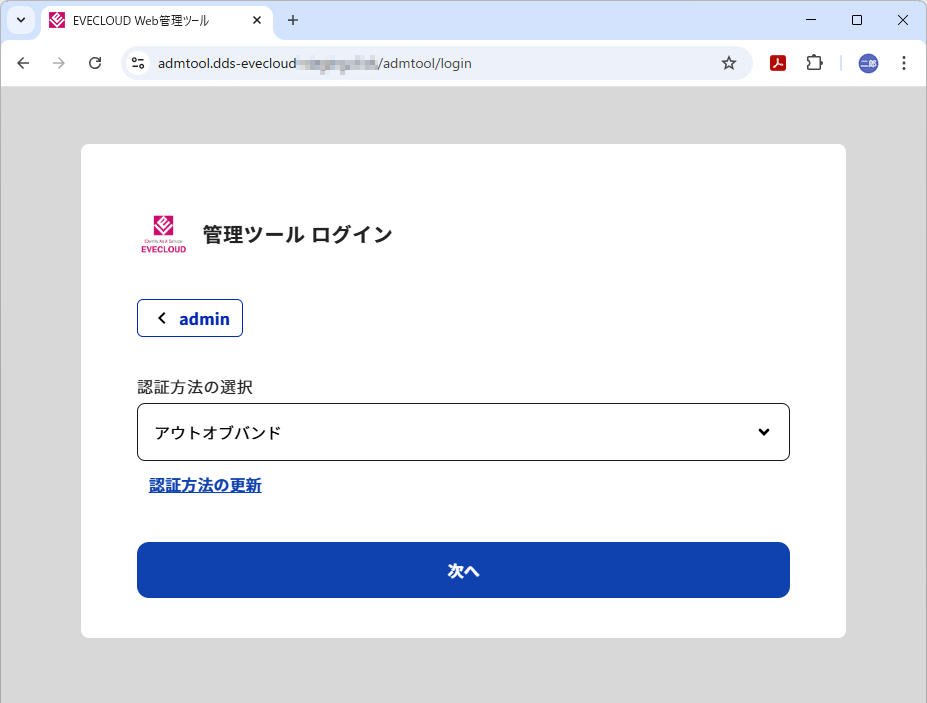Click the admin back button

(190, 319)
